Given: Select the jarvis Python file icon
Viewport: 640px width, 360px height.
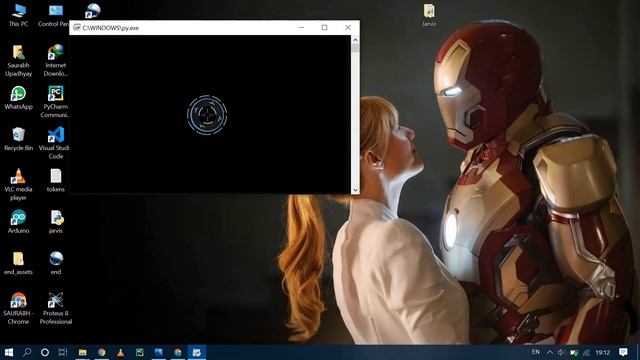Looking at the screenshot, I should [56, 222].
